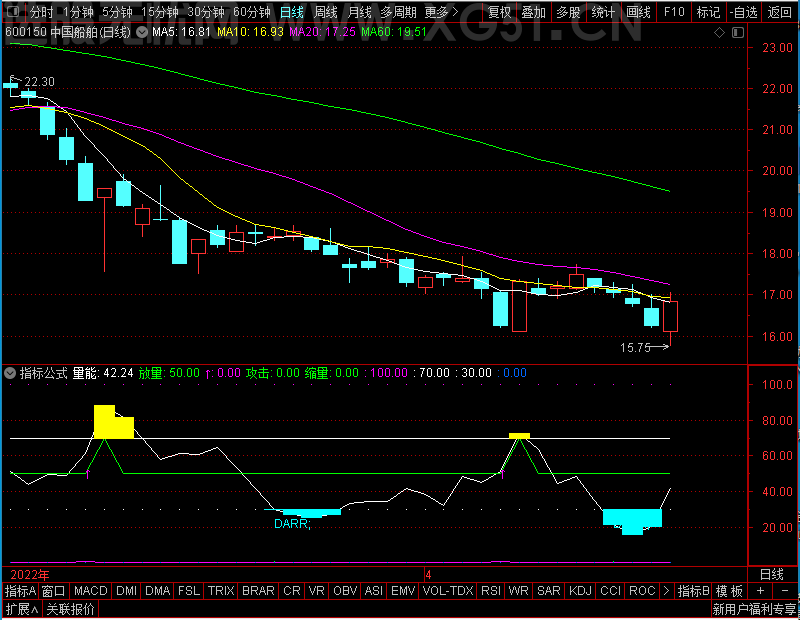This screenshot has height=620, width=800.
Task: Switch indicator to SAR
Action: pyautogui.click(x=549, y=591)
